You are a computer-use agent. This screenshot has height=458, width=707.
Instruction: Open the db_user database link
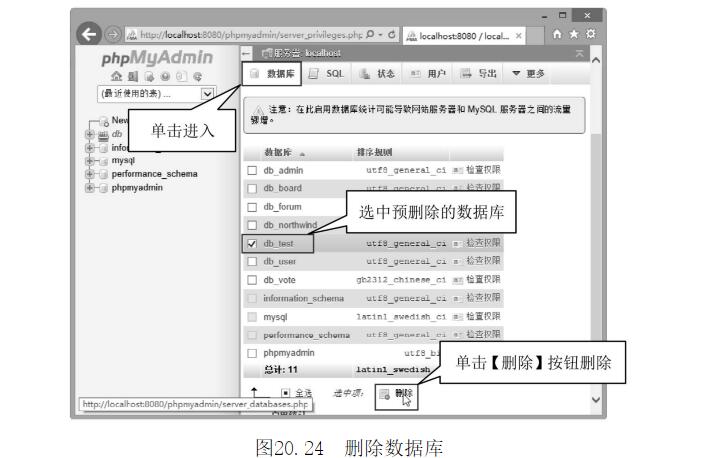(282, 261)
